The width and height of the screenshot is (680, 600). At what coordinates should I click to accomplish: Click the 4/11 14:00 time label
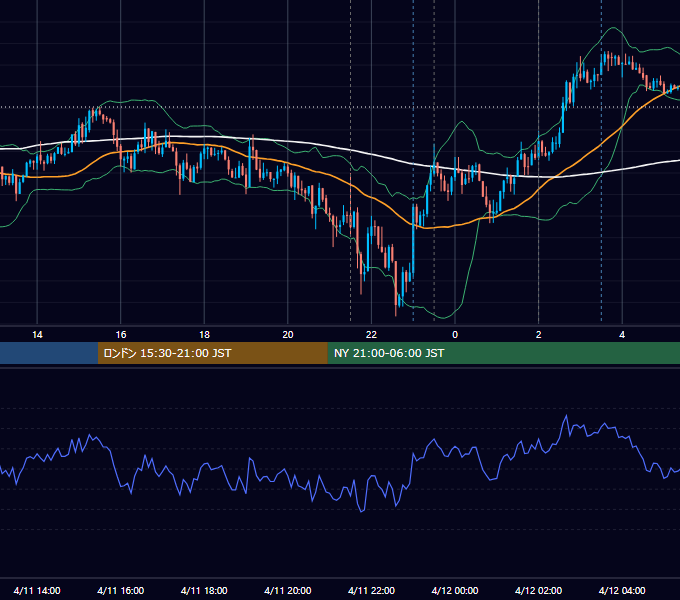(37, 590)
